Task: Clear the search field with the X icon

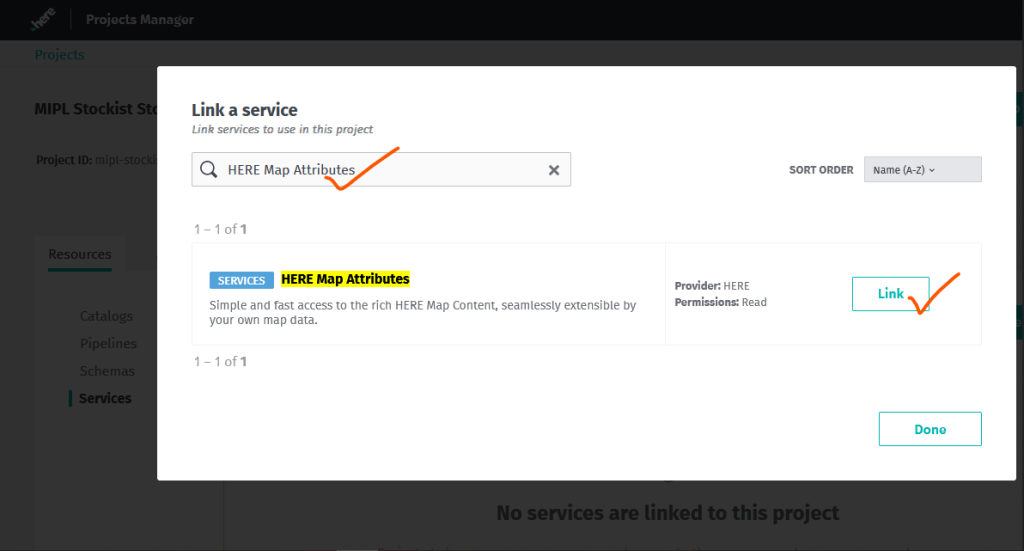Action: click(554, 170)
